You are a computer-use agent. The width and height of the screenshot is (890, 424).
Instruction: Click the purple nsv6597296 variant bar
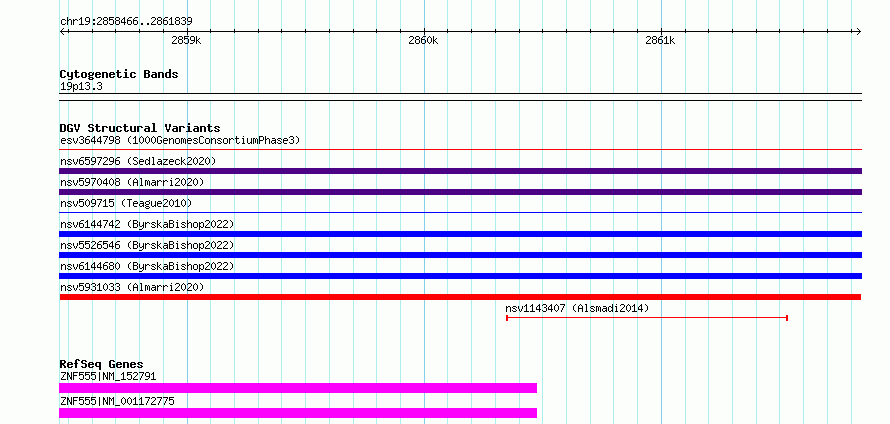(x=460, y=171)
